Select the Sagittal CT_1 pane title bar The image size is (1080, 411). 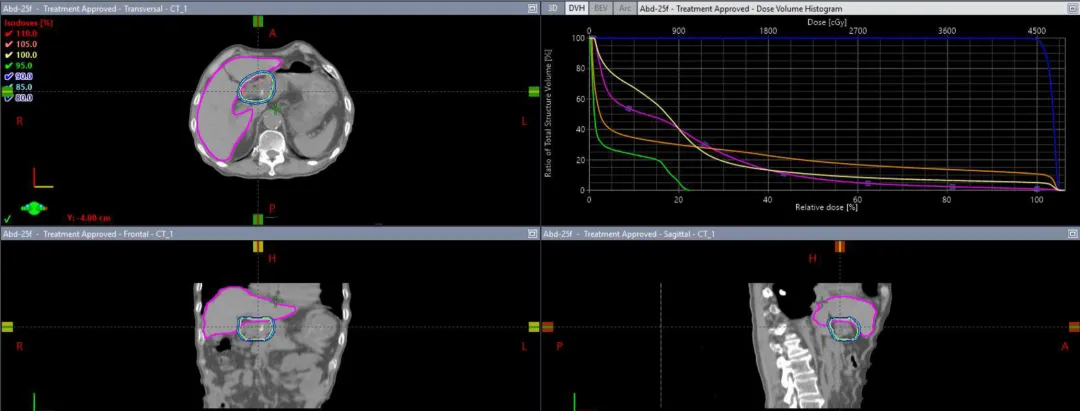coord(810,234)
